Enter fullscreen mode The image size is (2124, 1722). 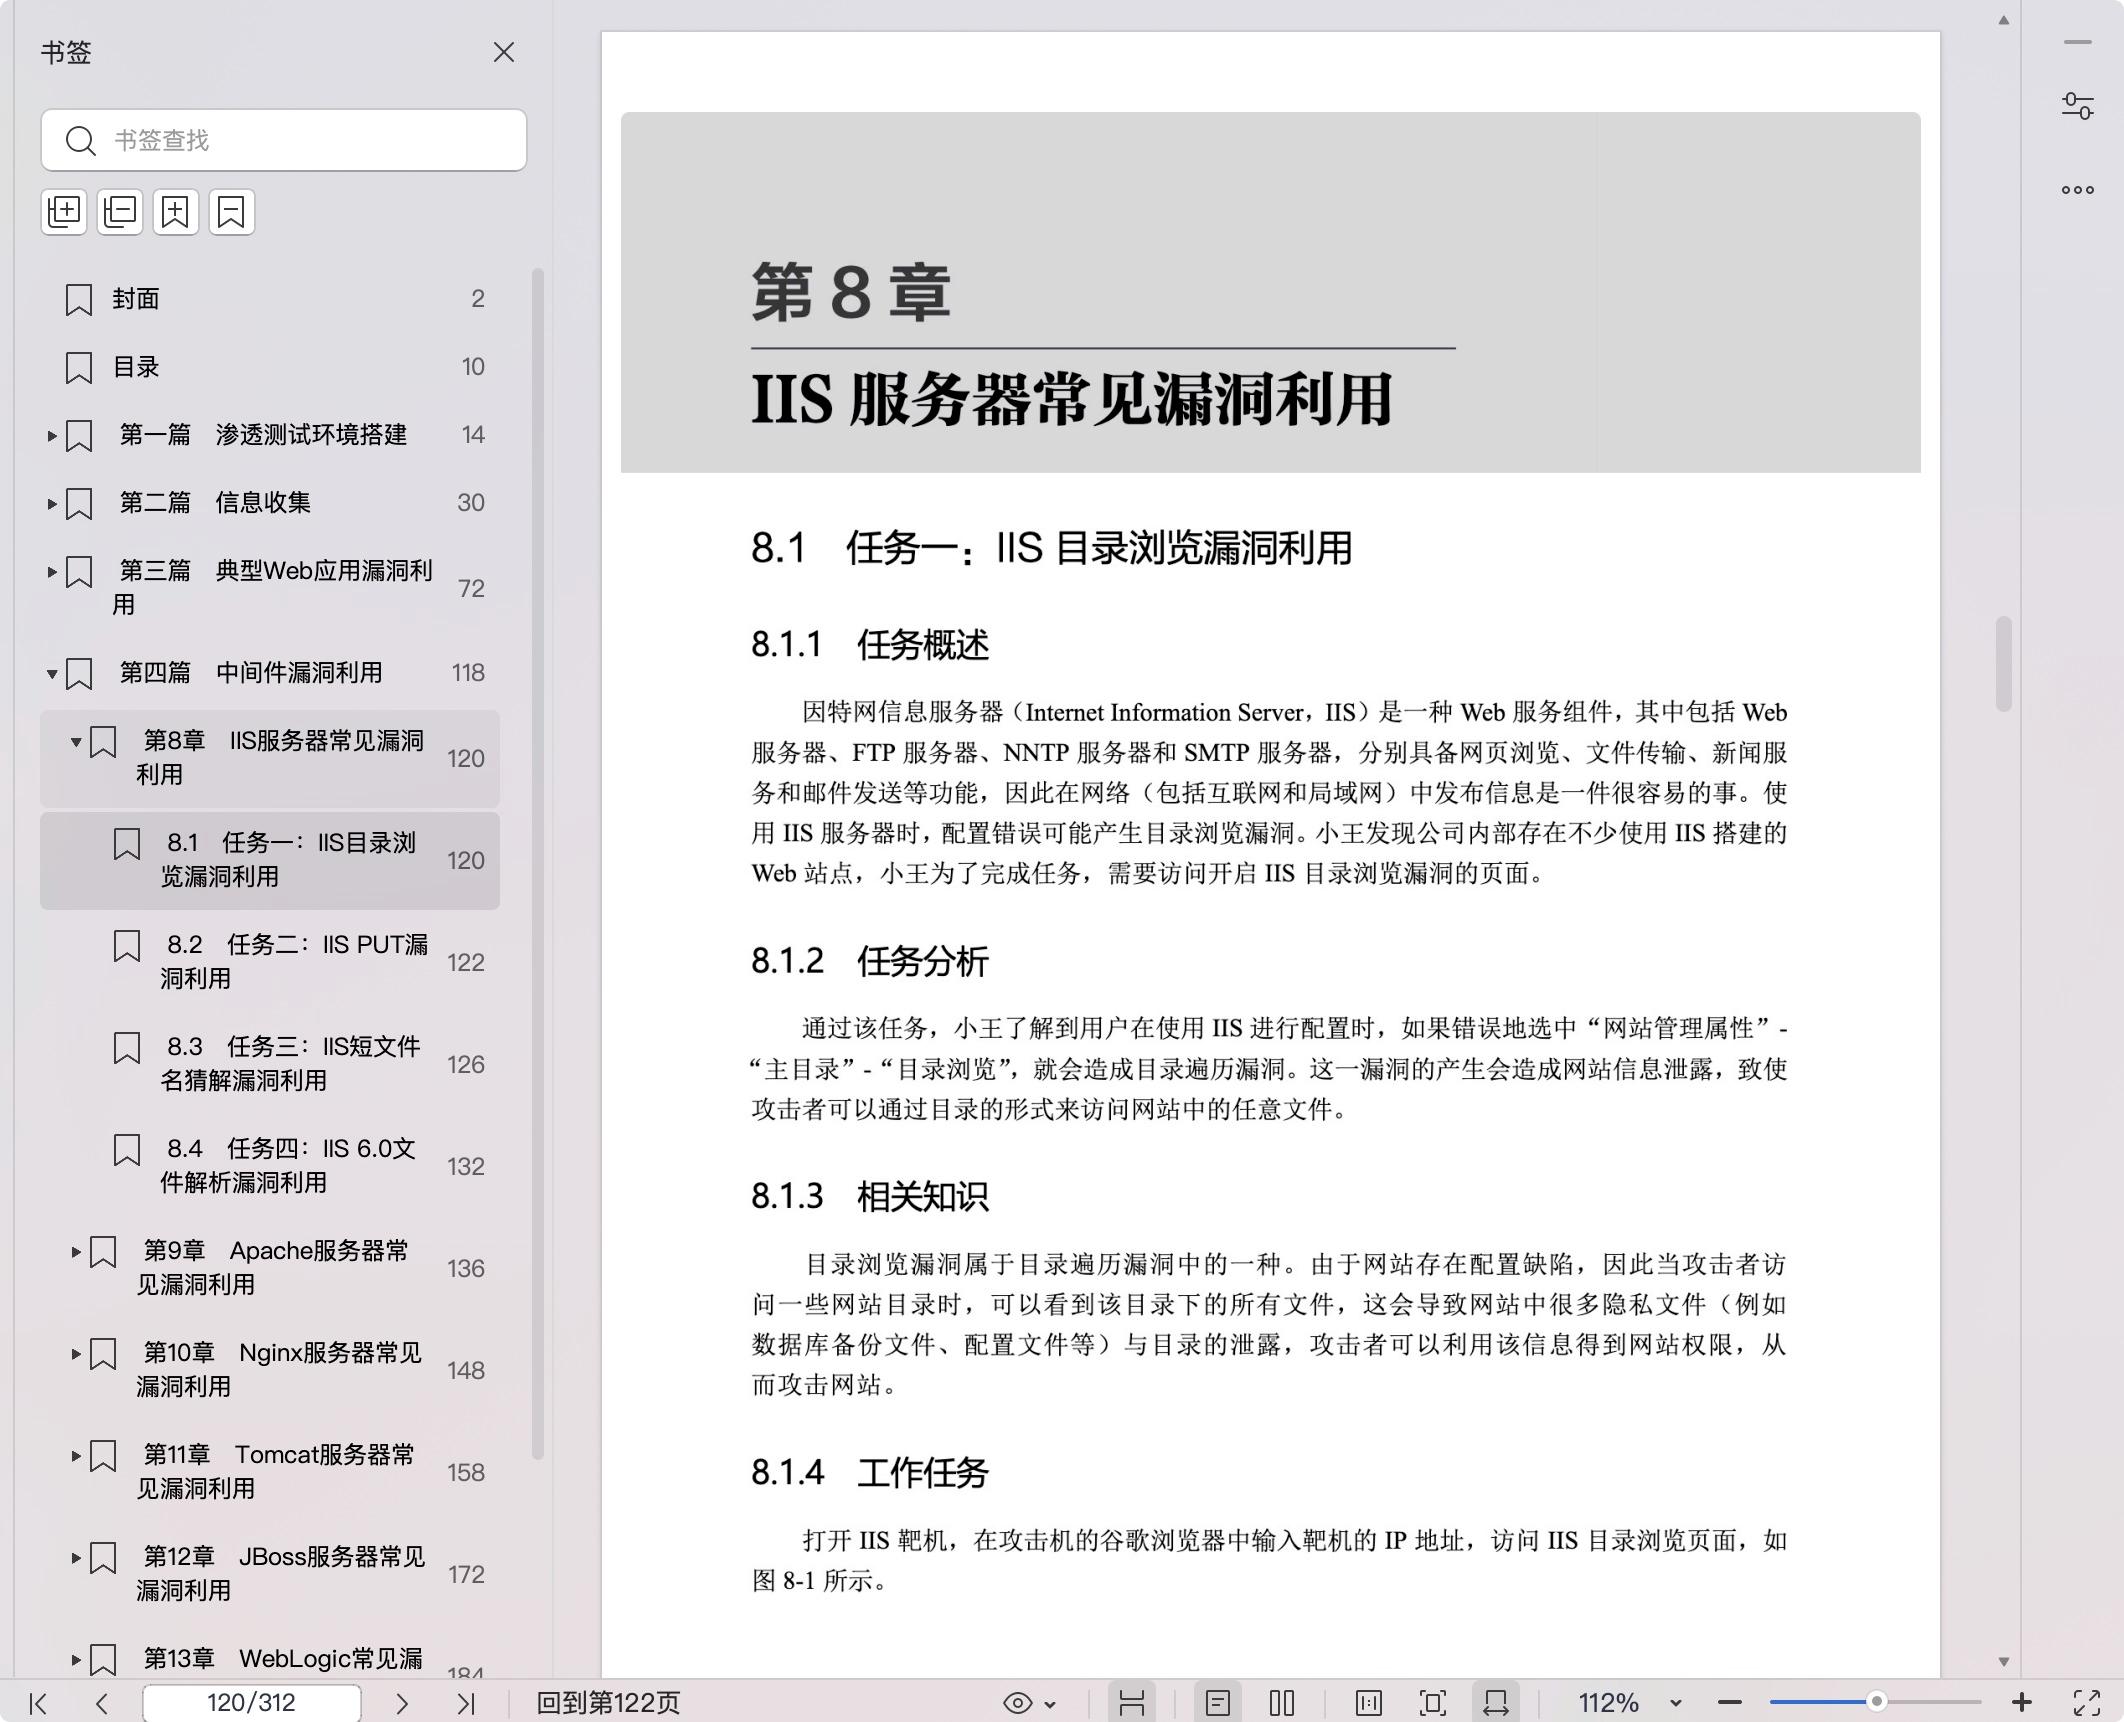[x=2087, y=1703]
